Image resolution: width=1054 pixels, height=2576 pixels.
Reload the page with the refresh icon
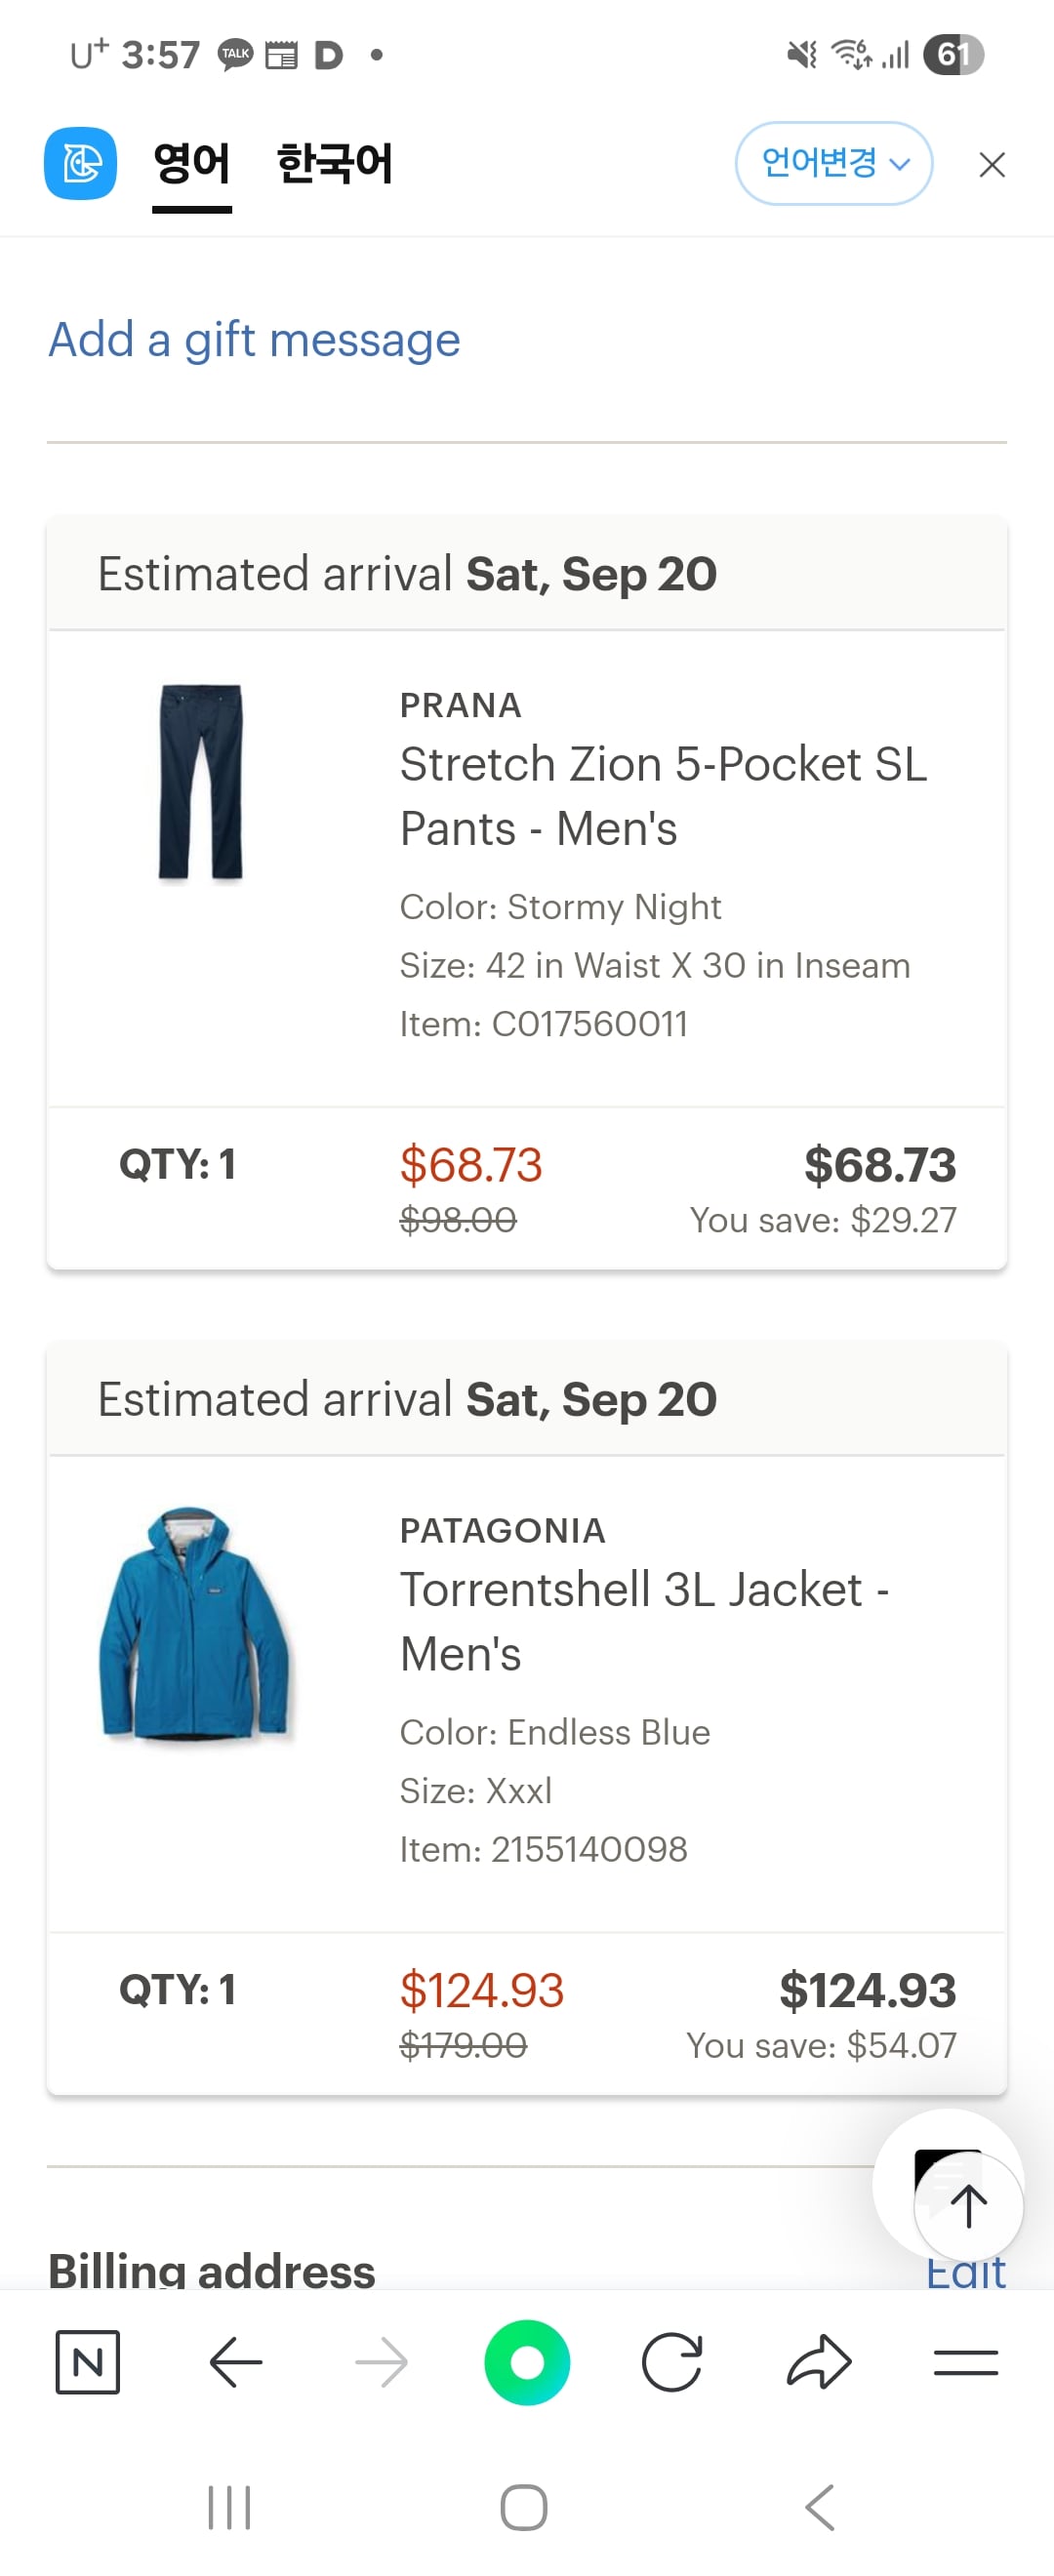(672, 2362)
